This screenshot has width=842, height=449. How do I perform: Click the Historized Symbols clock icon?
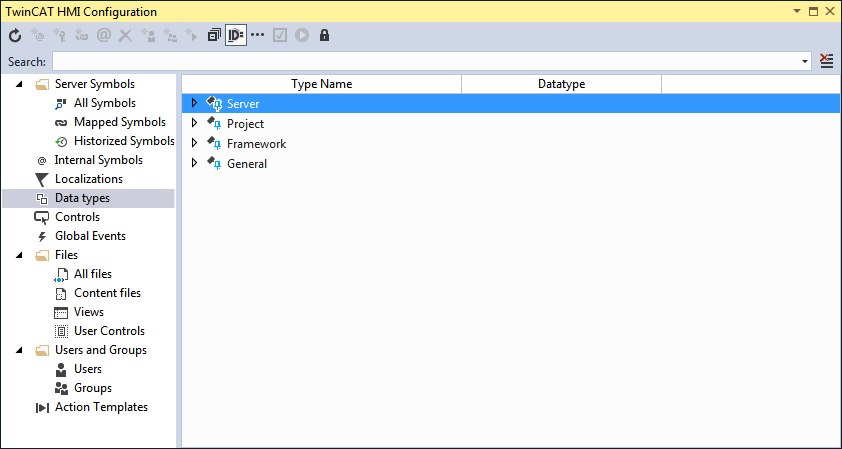61,141
